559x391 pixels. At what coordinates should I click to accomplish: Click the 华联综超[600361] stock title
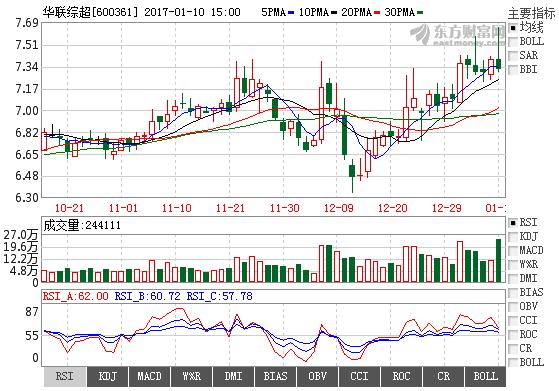click(90, 12)
